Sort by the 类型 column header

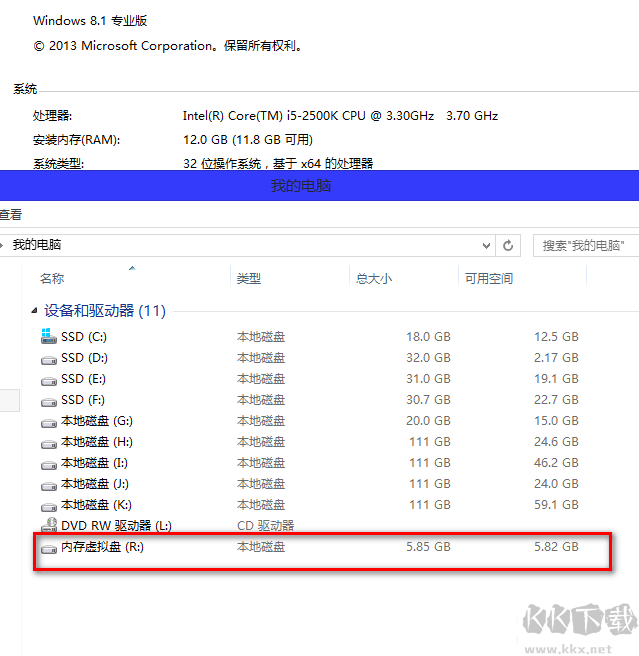tap(249, 279)
